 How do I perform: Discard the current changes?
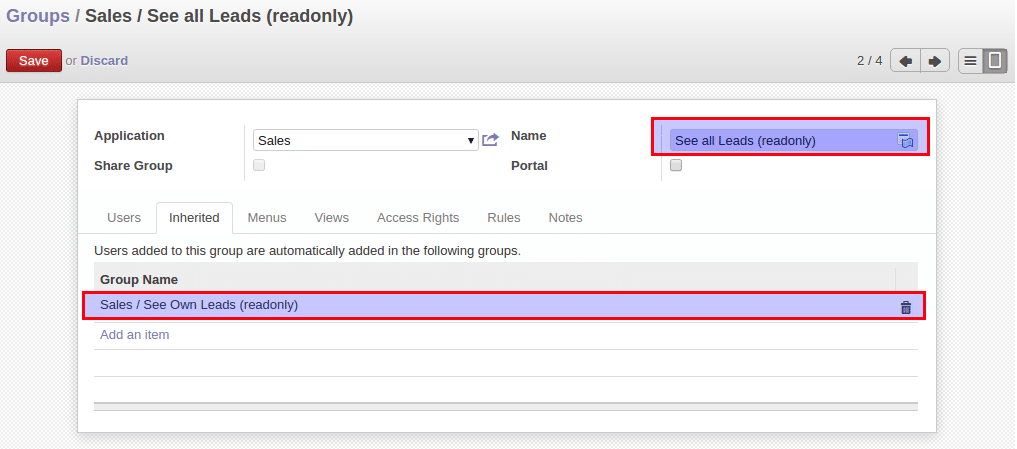click(x=104, y=60)
